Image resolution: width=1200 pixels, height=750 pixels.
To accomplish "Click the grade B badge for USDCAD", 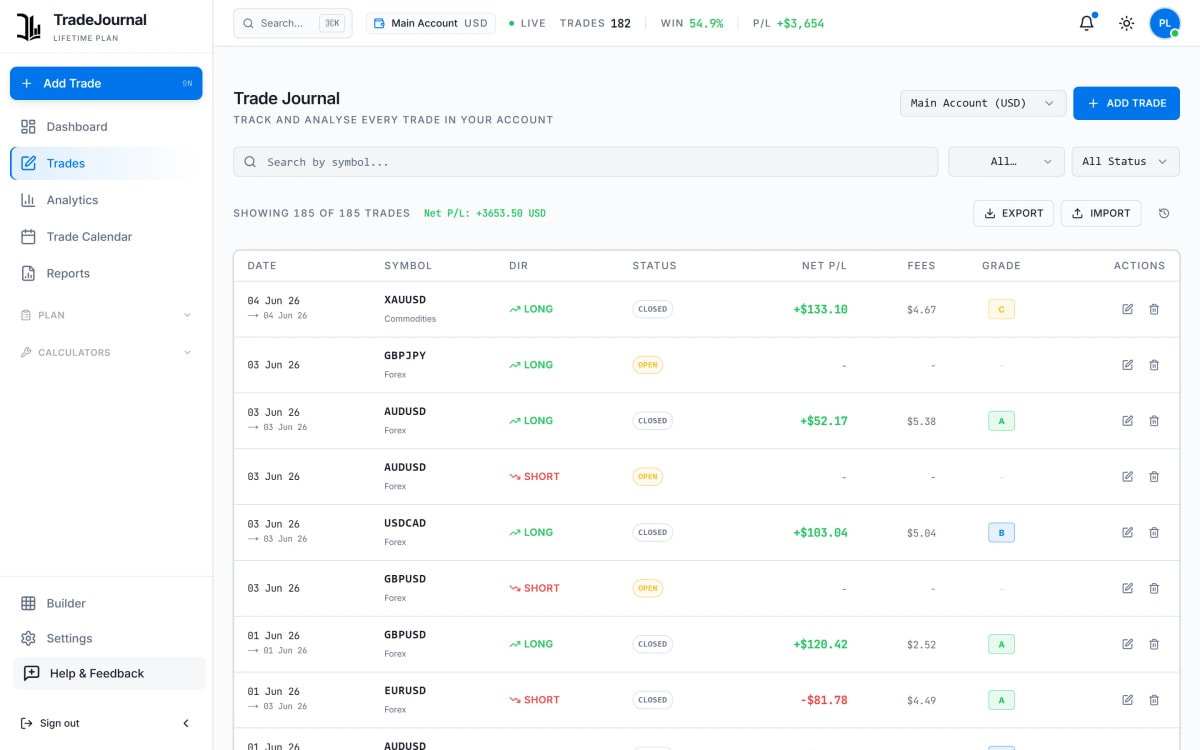I will click(x=1001, y=533).
